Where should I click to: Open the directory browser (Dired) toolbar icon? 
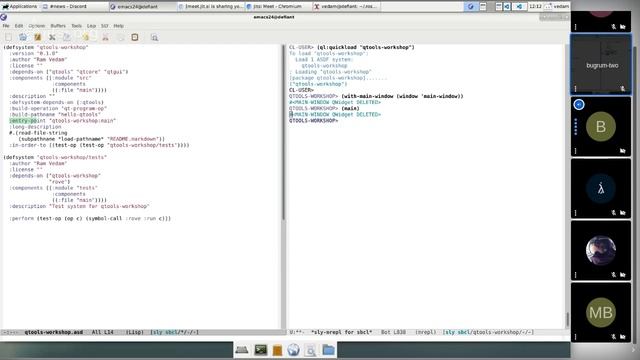coord(38,37)
